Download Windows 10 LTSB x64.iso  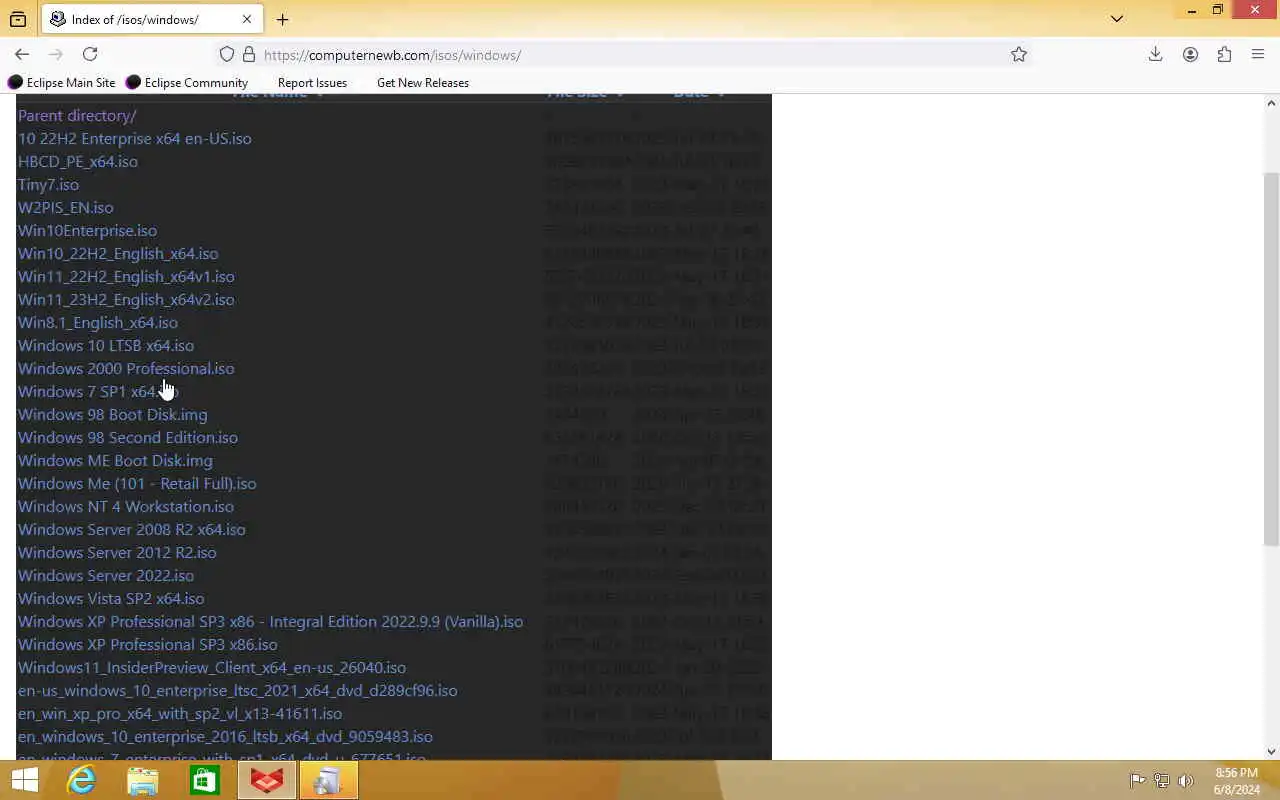(106, 345)
